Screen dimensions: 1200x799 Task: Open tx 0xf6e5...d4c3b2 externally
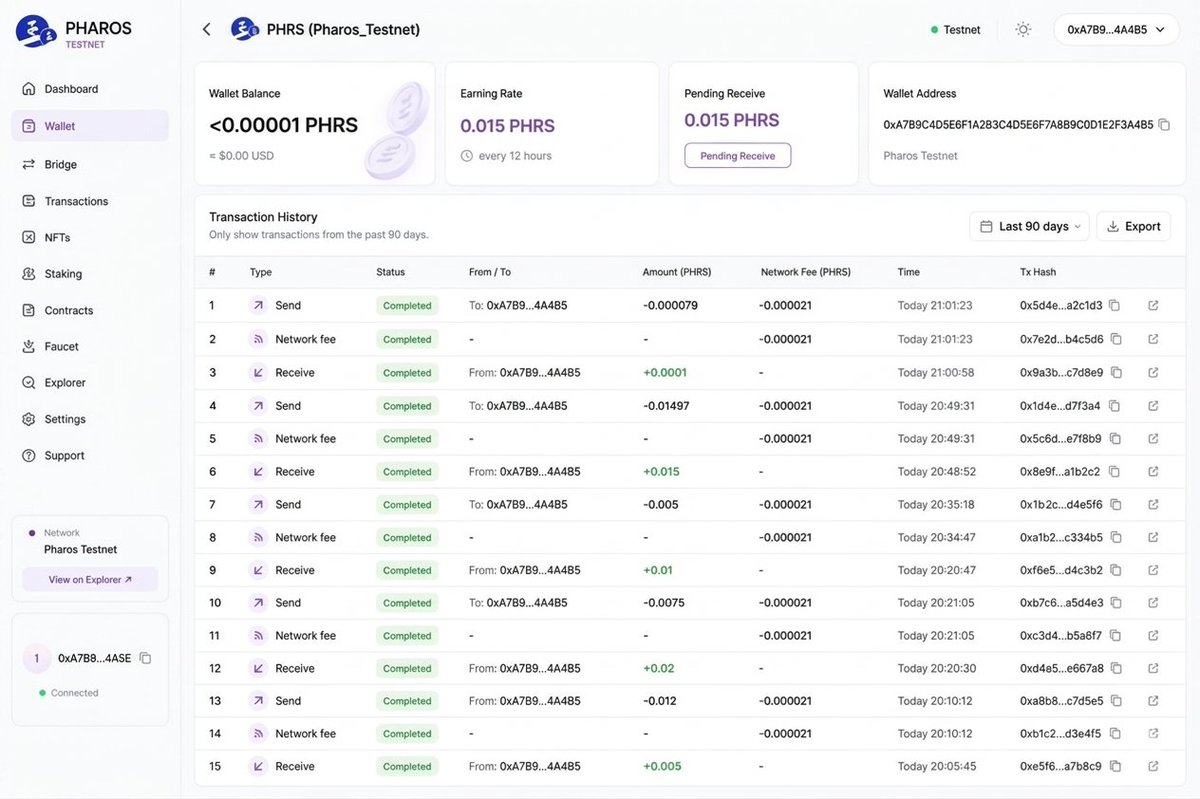pyautogui.click(x=1153, y=570)
